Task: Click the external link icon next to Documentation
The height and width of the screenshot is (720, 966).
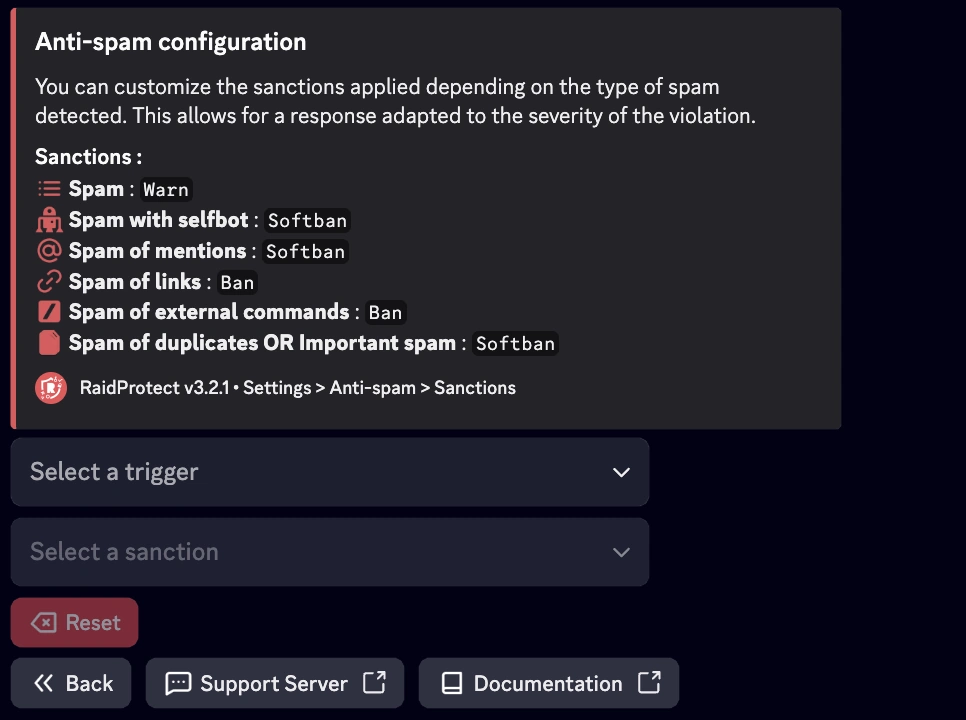Action: click(648, 683)
